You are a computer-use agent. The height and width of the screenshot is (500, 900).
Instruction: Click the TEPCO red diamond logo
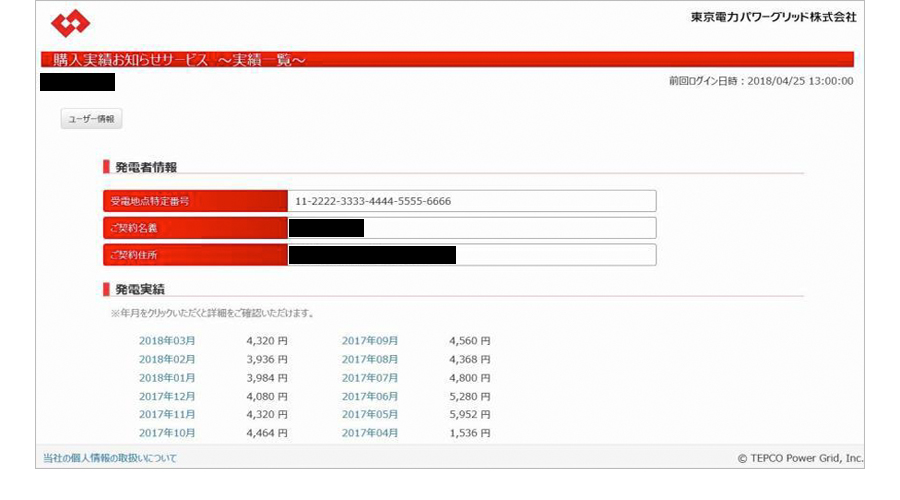71,23
